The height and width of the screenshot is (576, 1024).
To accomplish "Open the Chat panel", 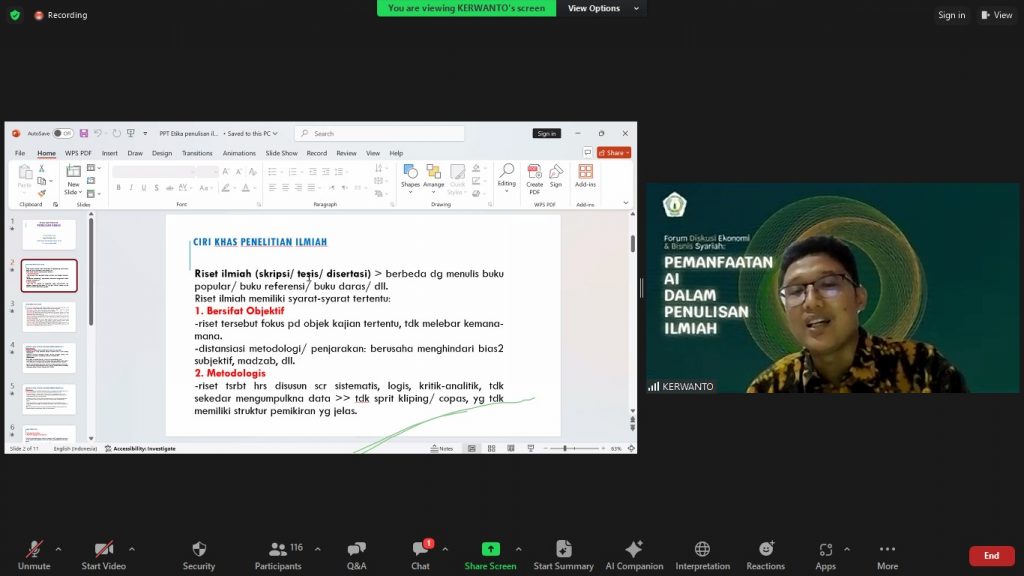I will pyautogui.click(x=420, y=549).
